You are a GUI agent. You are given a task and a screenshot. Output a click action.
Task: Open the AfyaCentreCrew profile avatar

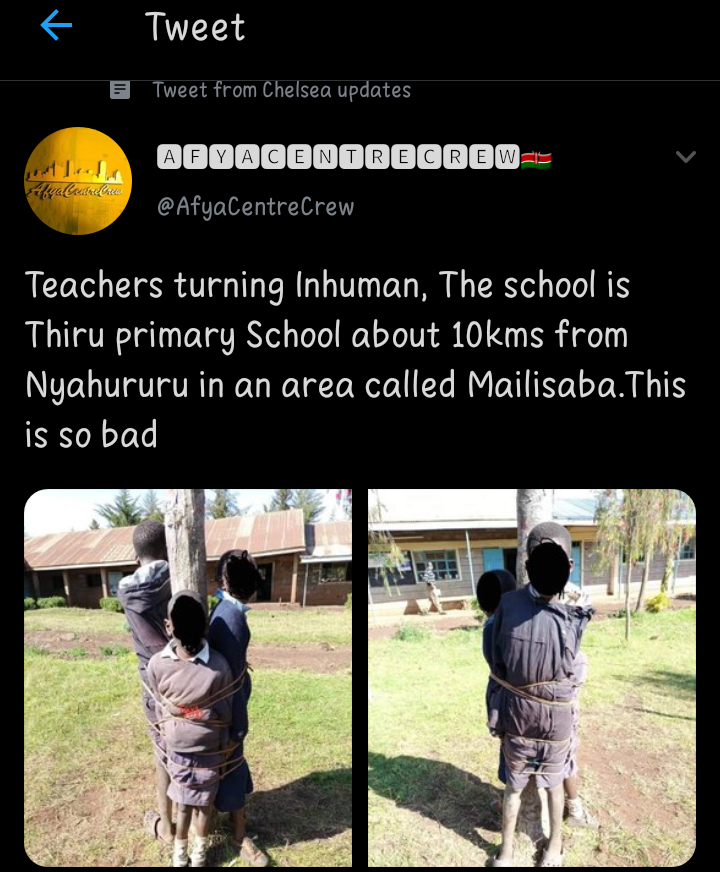[x=78, y=181]
